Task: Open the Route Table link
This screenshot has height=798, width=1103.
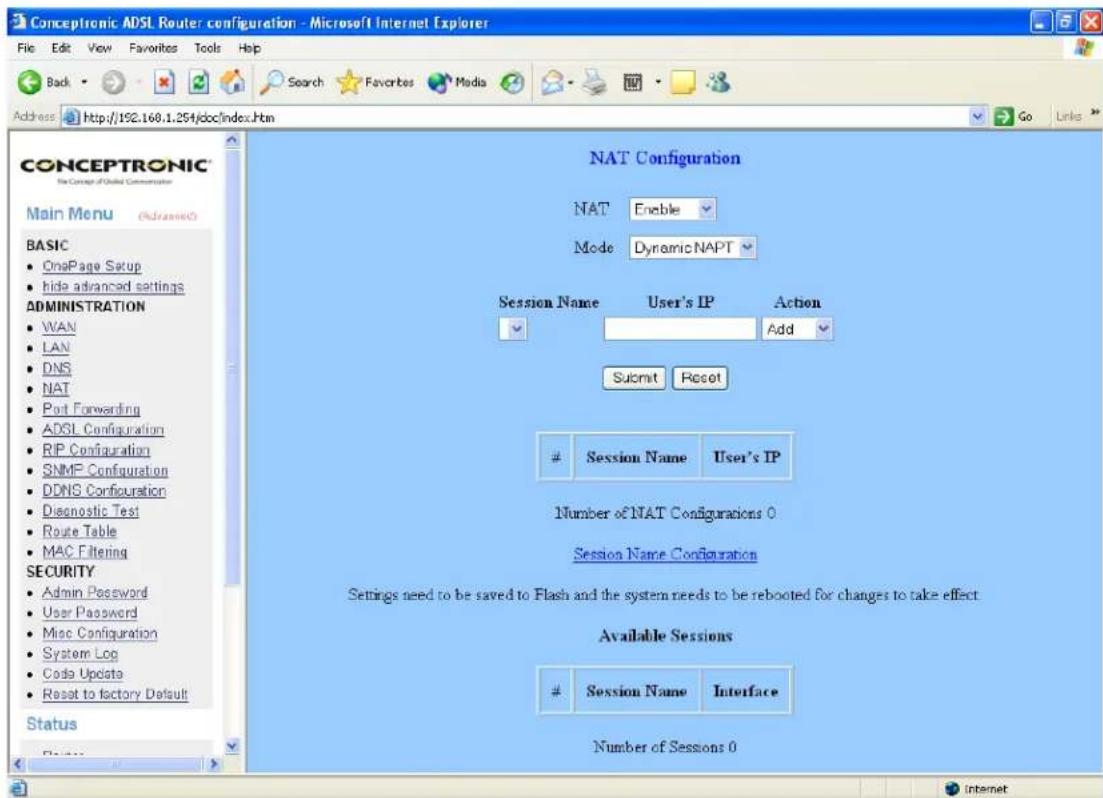Action: [79, 531]
